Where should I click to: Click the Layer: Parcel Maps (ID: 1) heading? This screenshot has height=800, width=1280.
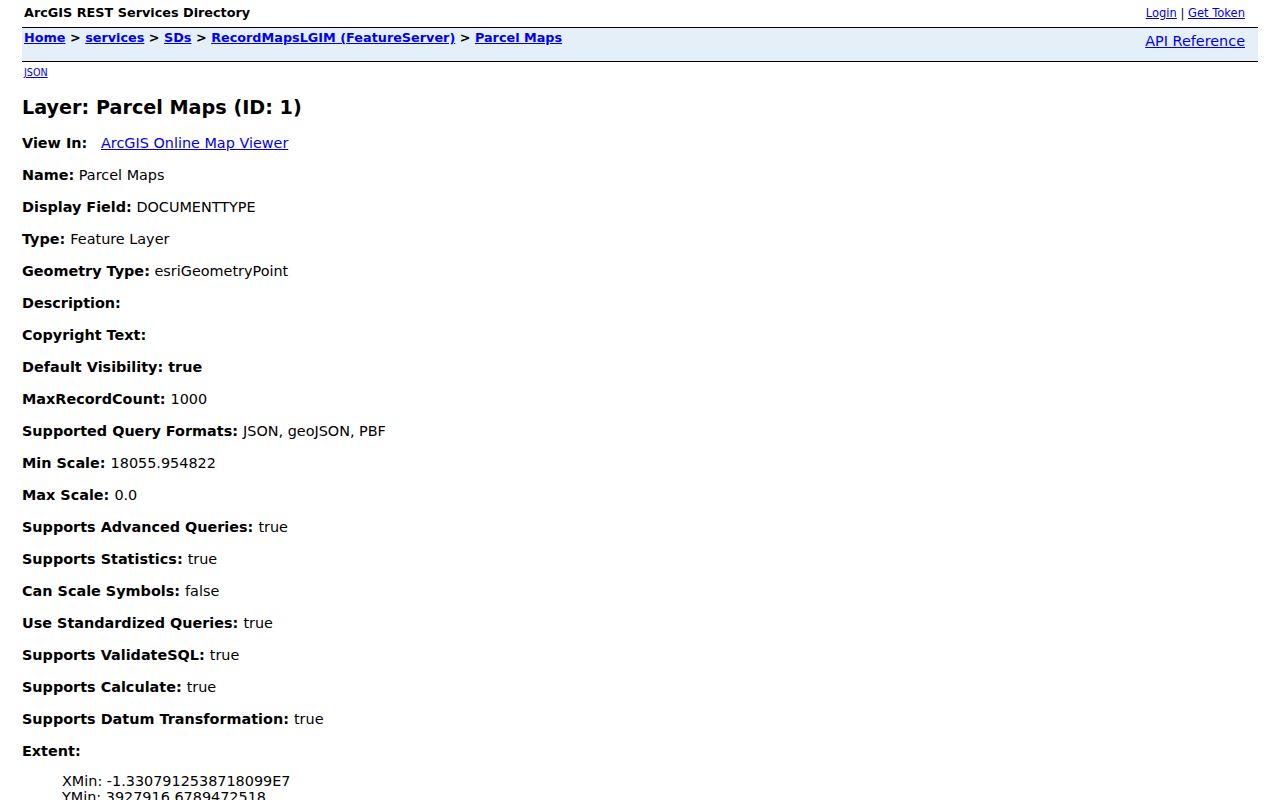tap(162, 107)
